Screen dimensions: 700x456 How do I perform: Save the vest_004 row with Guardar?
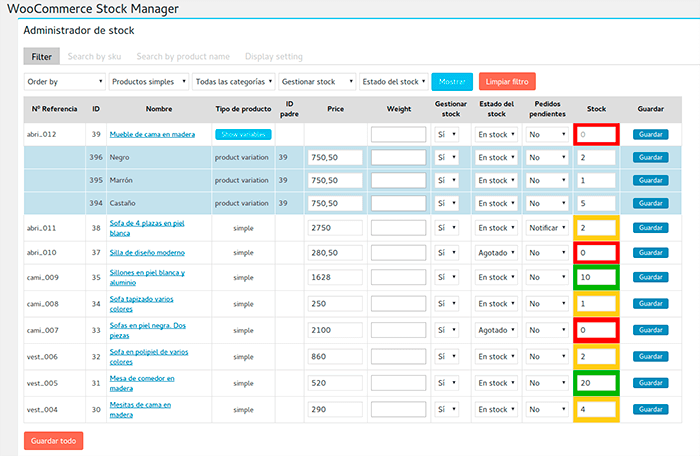(650, 409)
